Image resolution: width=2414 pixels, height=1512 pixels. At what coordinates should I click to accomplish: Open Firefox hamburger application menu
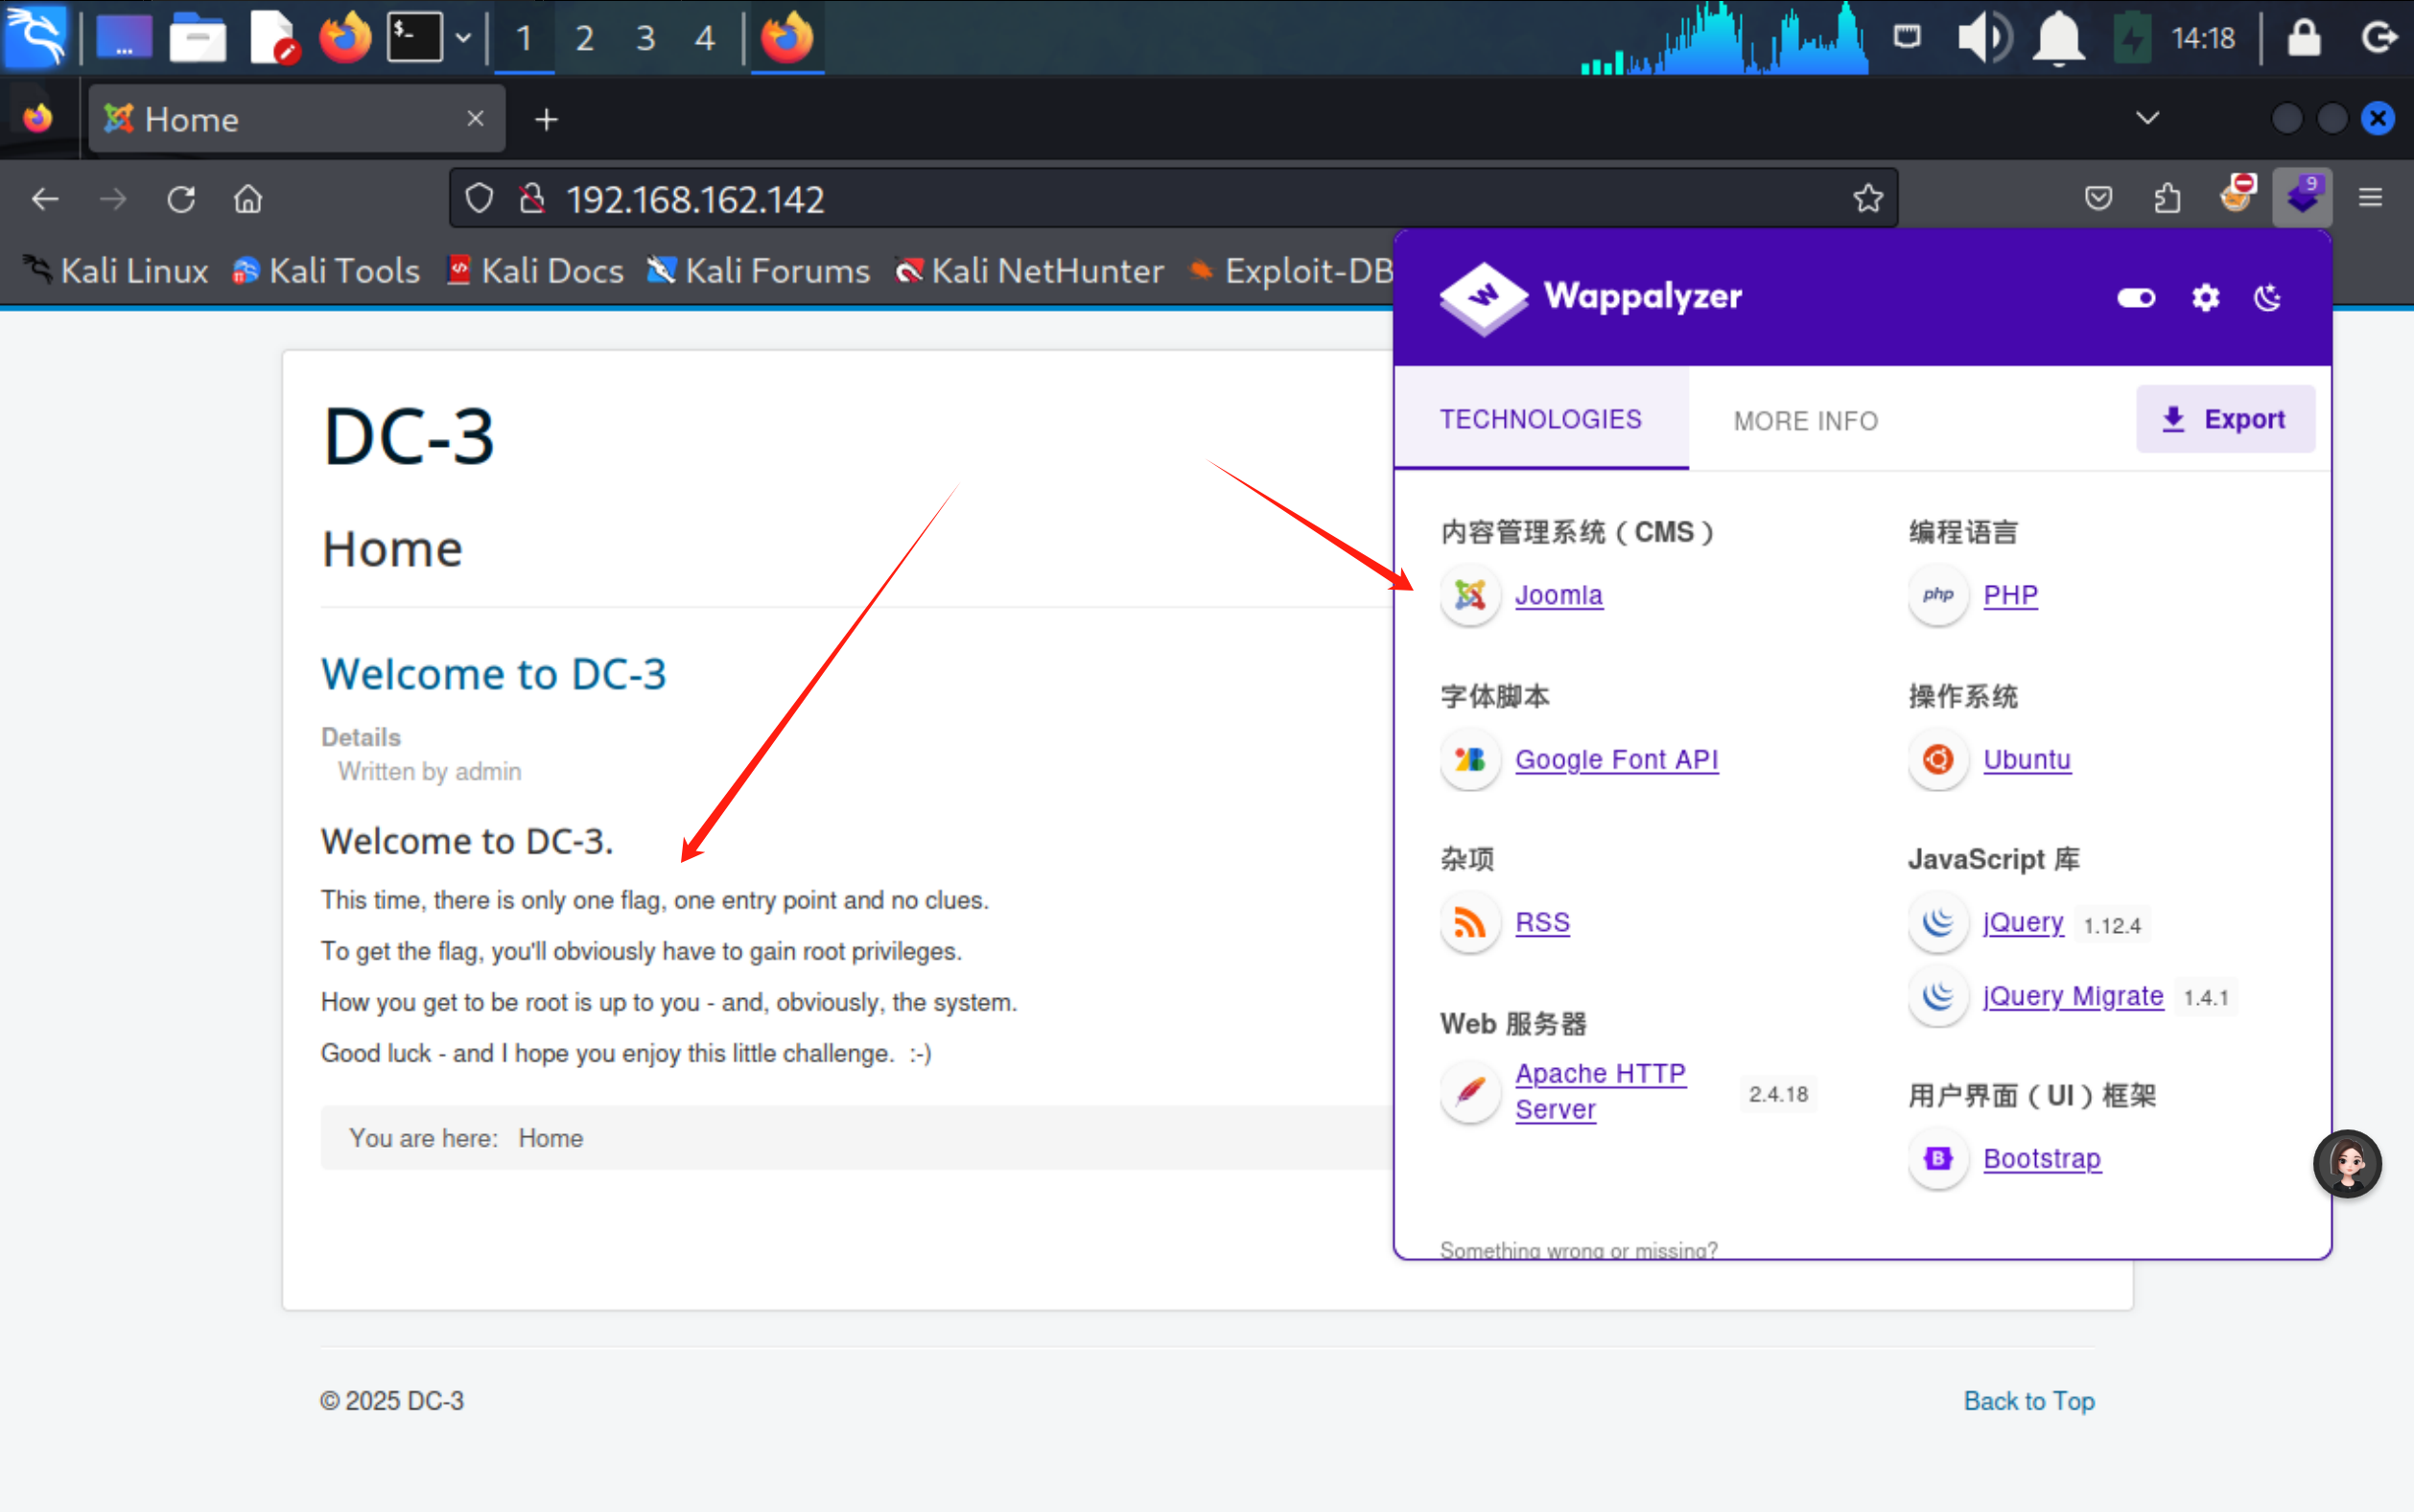click(2370, 198)
